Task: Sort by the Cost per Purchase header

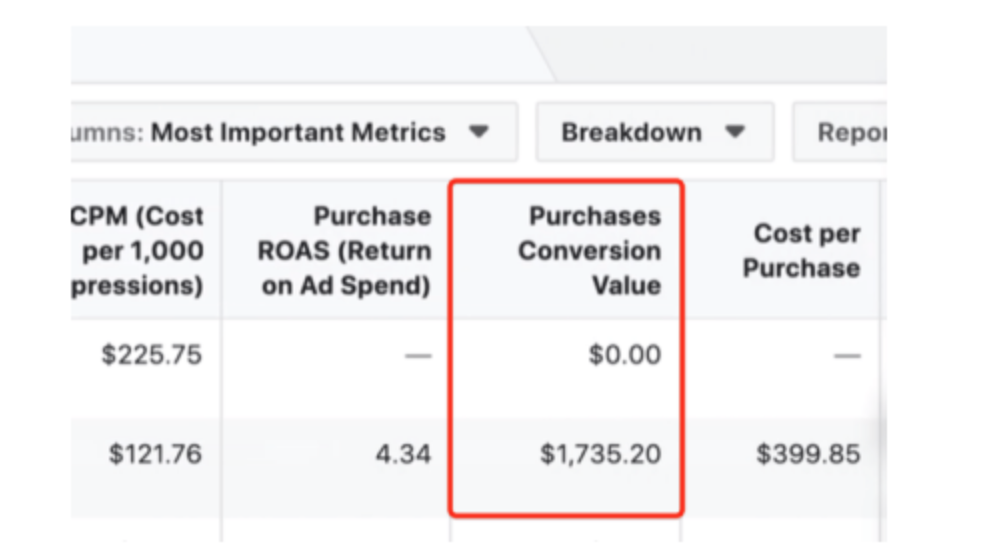Action: [x=806, y=251]
